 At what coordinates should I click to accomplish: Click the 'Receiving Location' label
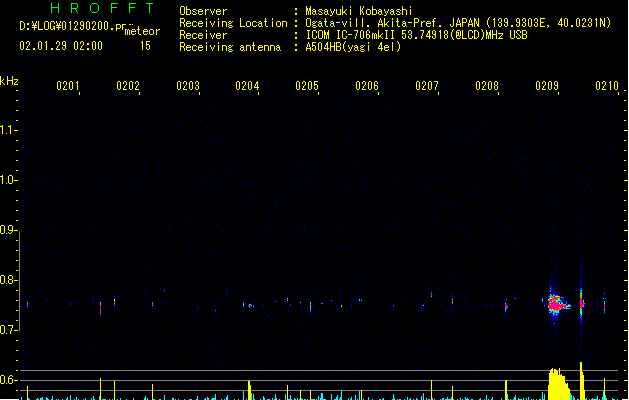pyautogui.click(x=233, y=23)
